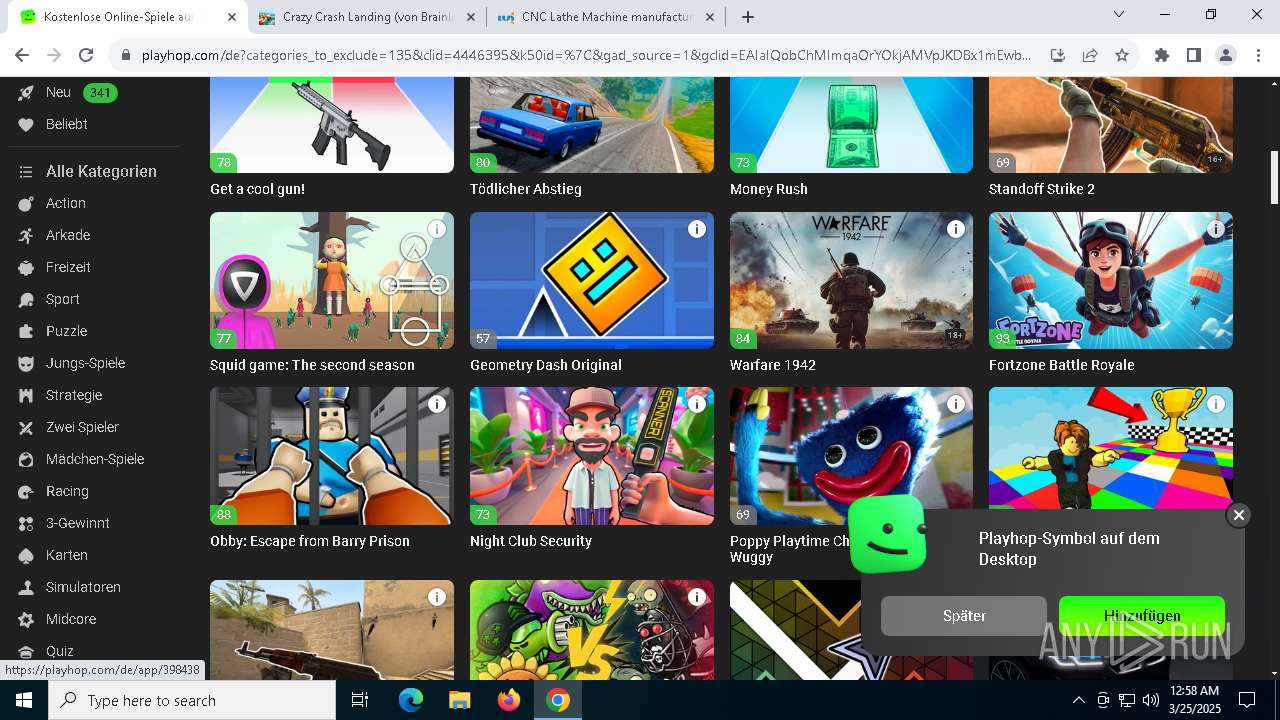The width and height of the screenshot is (1280, 720).
Task: Open the Geometry Dash Original thumbnail
Action: coord(592,280)
